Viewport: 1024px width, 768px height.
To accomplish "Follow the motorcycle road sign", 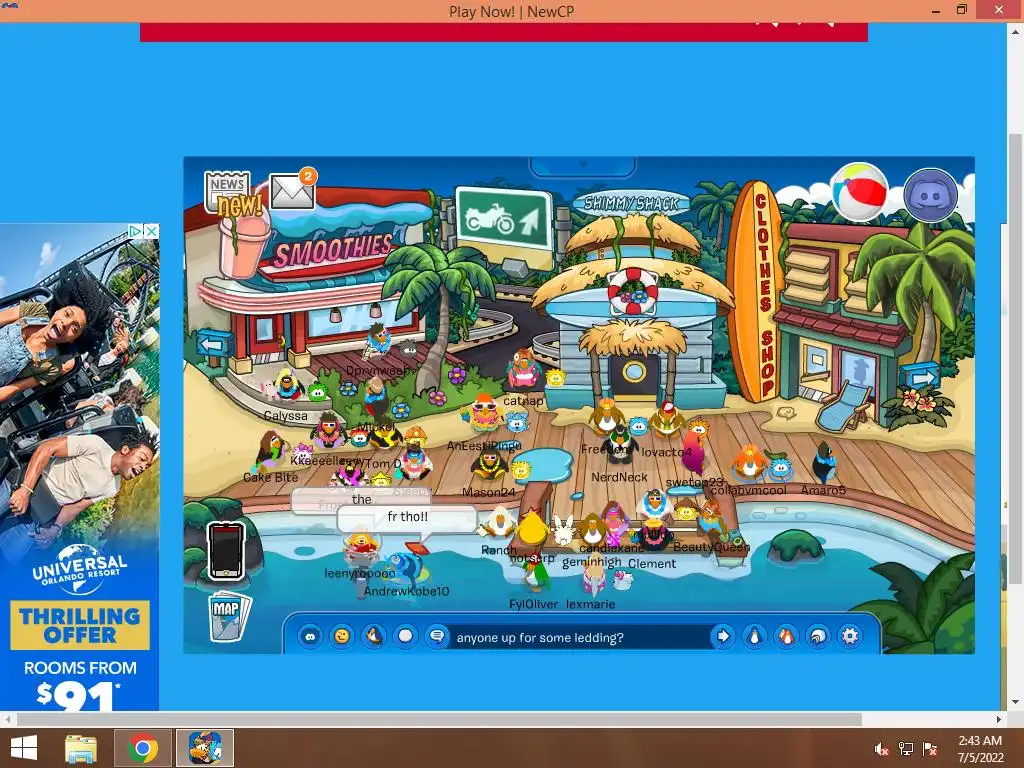I will (x=504, y=219).
